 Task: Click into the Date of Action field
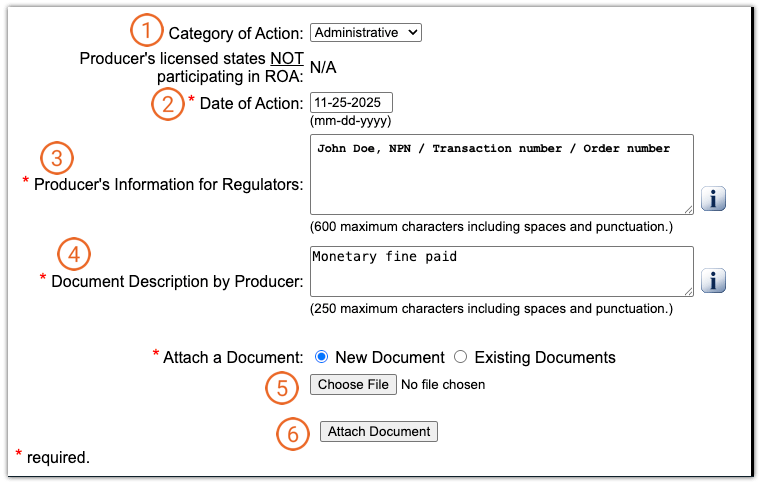pos(351,103)
